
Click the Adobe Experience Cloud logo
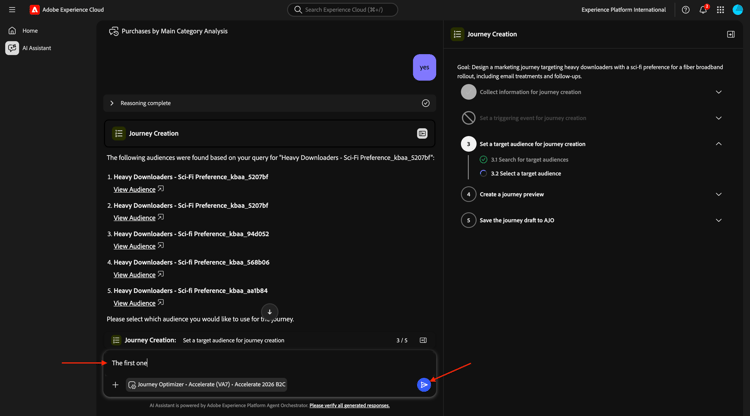coord(34,10)
